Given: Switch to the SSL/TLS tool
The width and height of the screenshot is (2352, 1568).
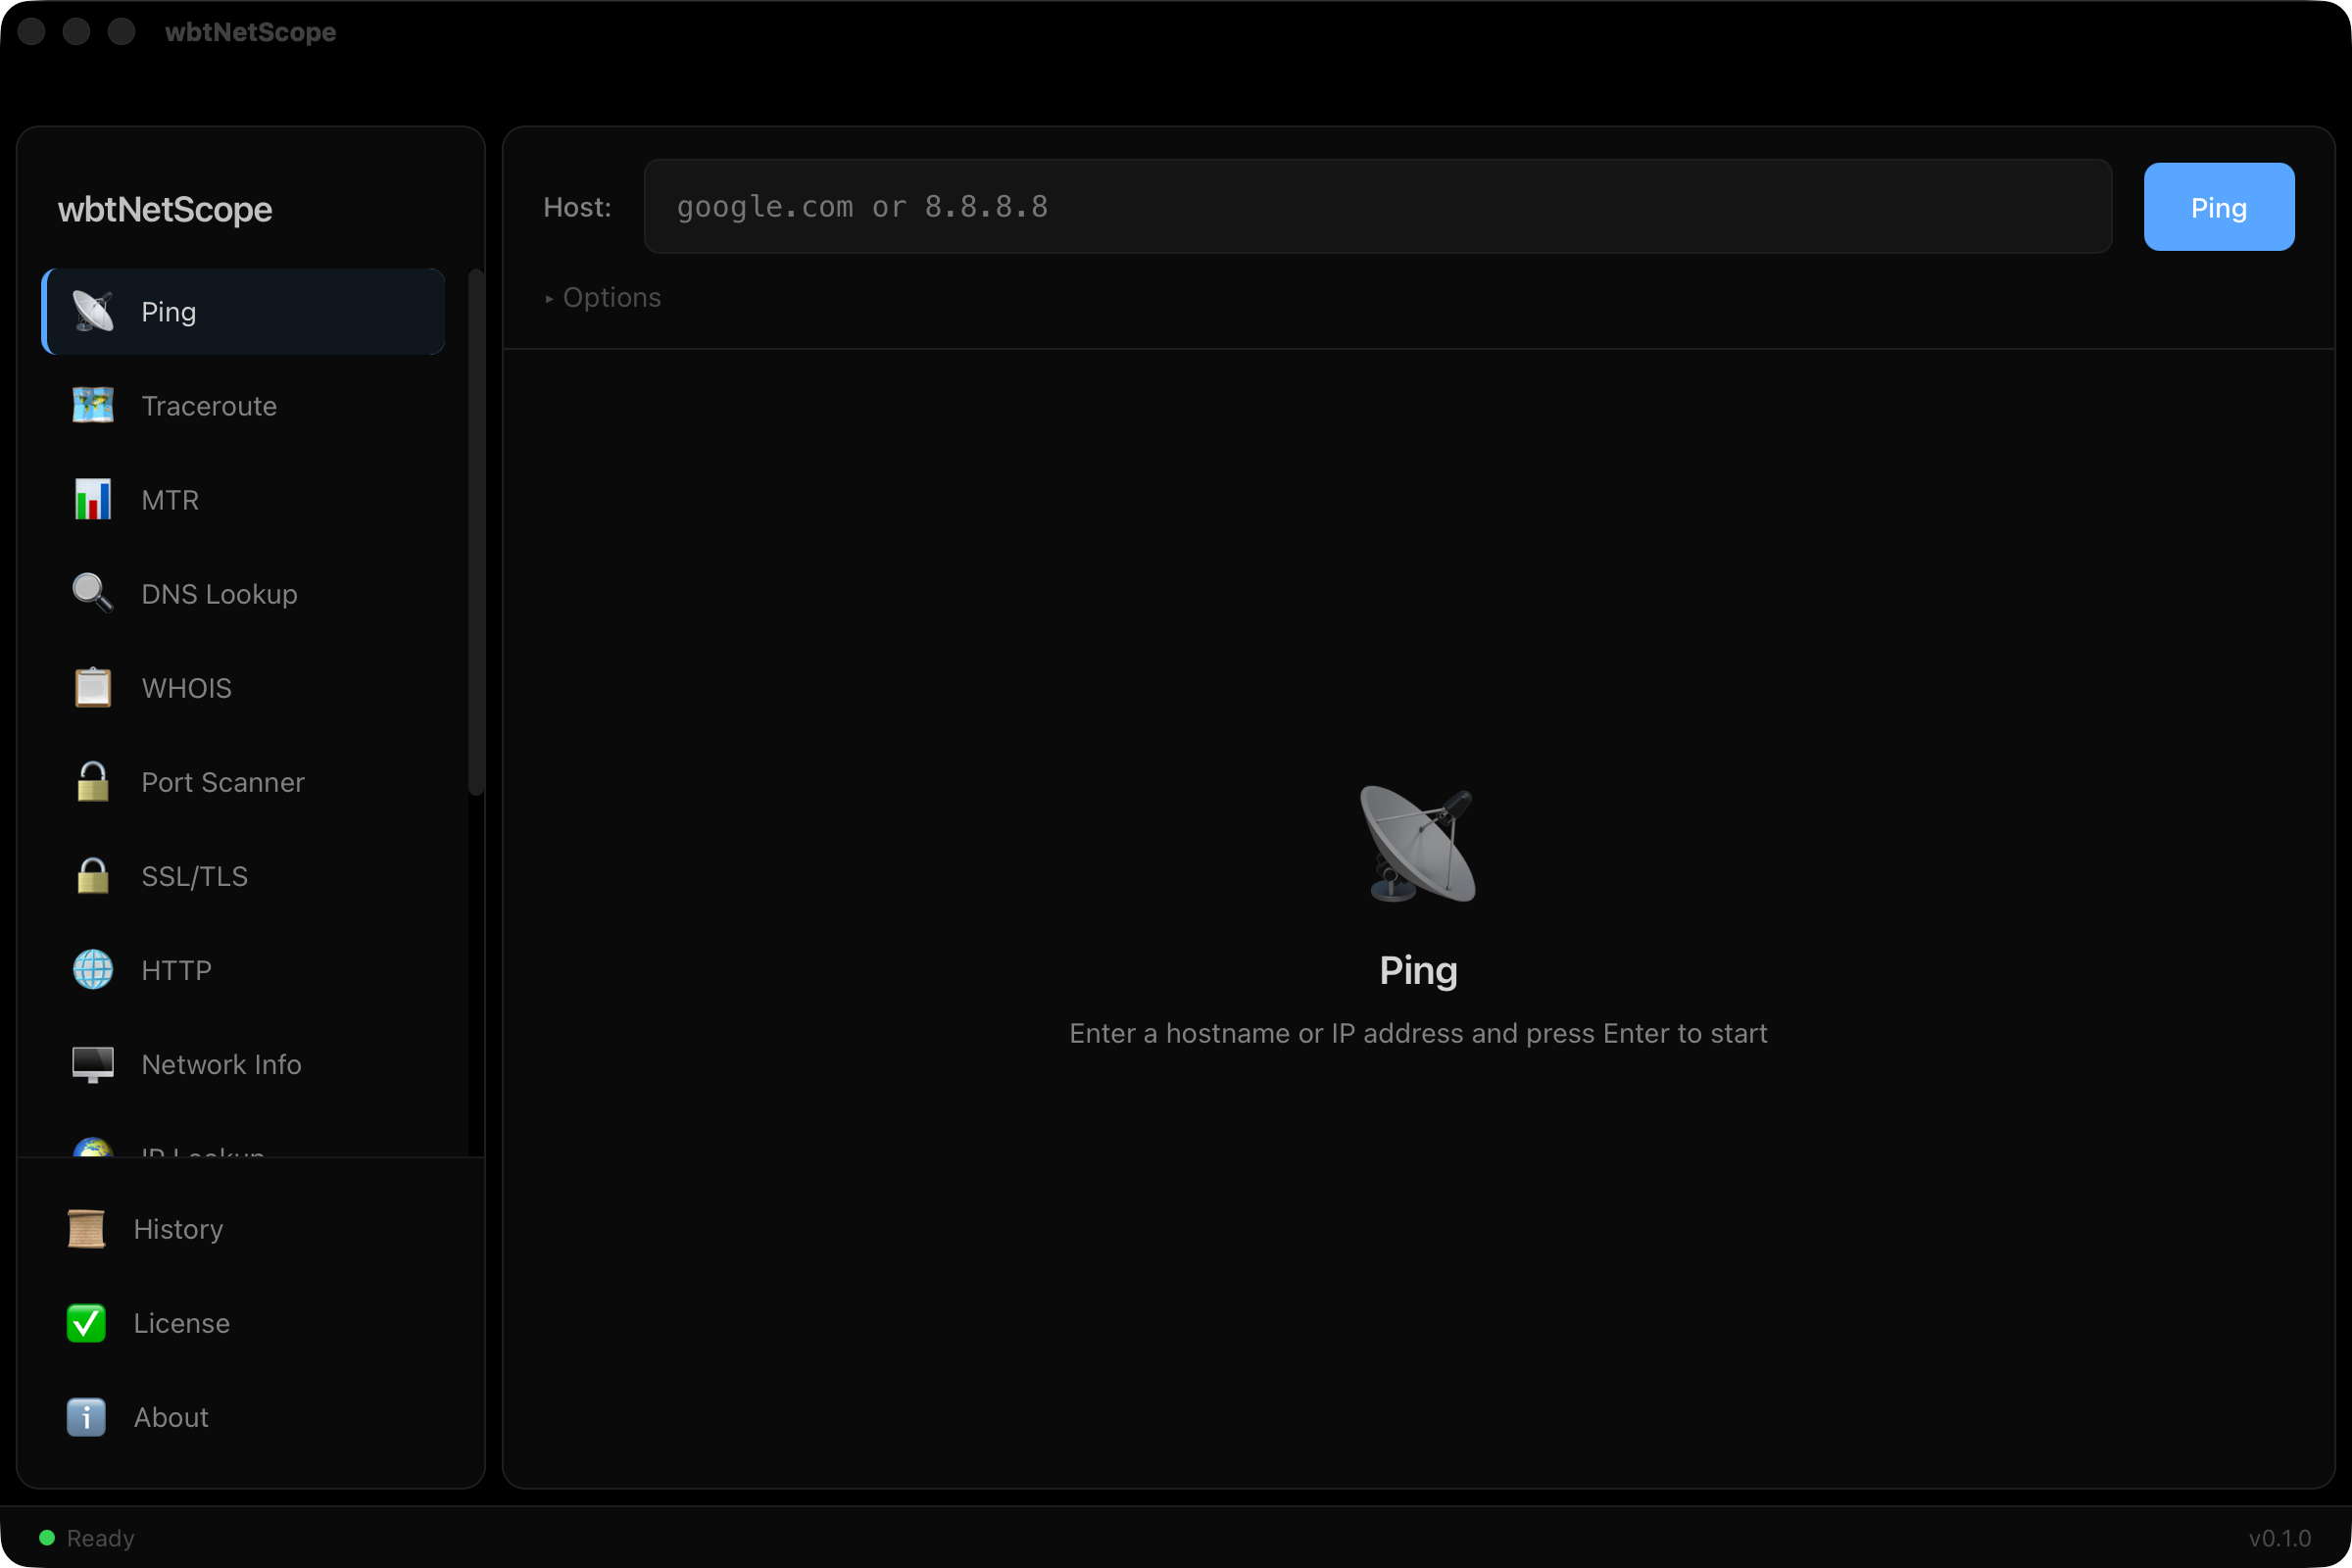Looking at the screenshot, I should (x=195, y=876).
